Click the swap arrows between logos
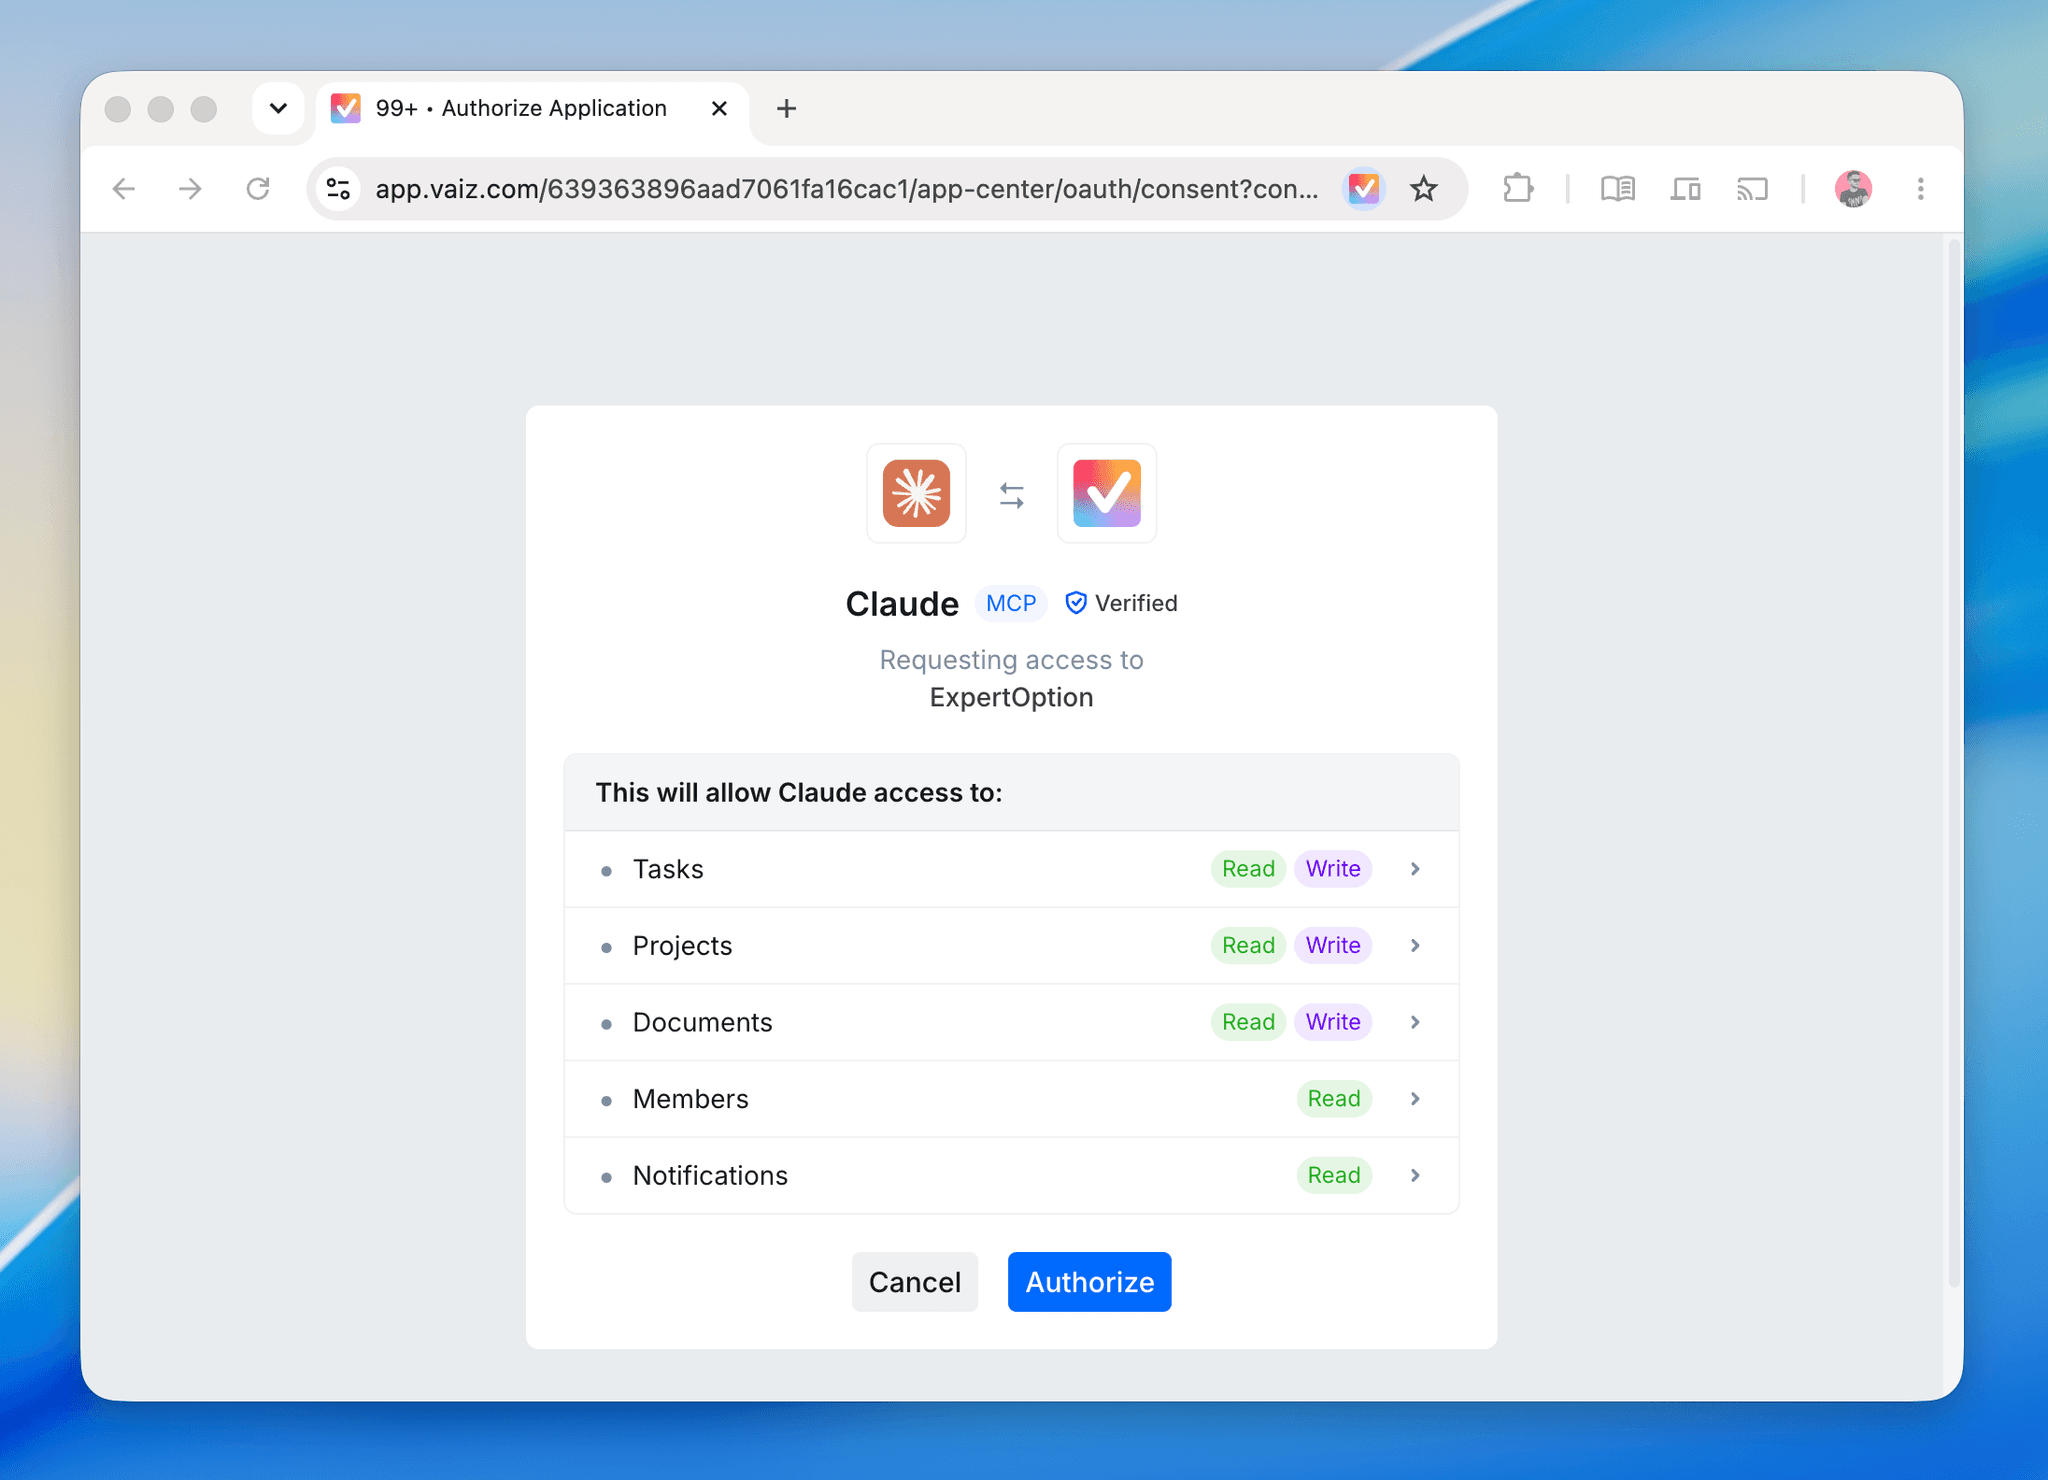2048x1480 pixels. coord(1011,495)
